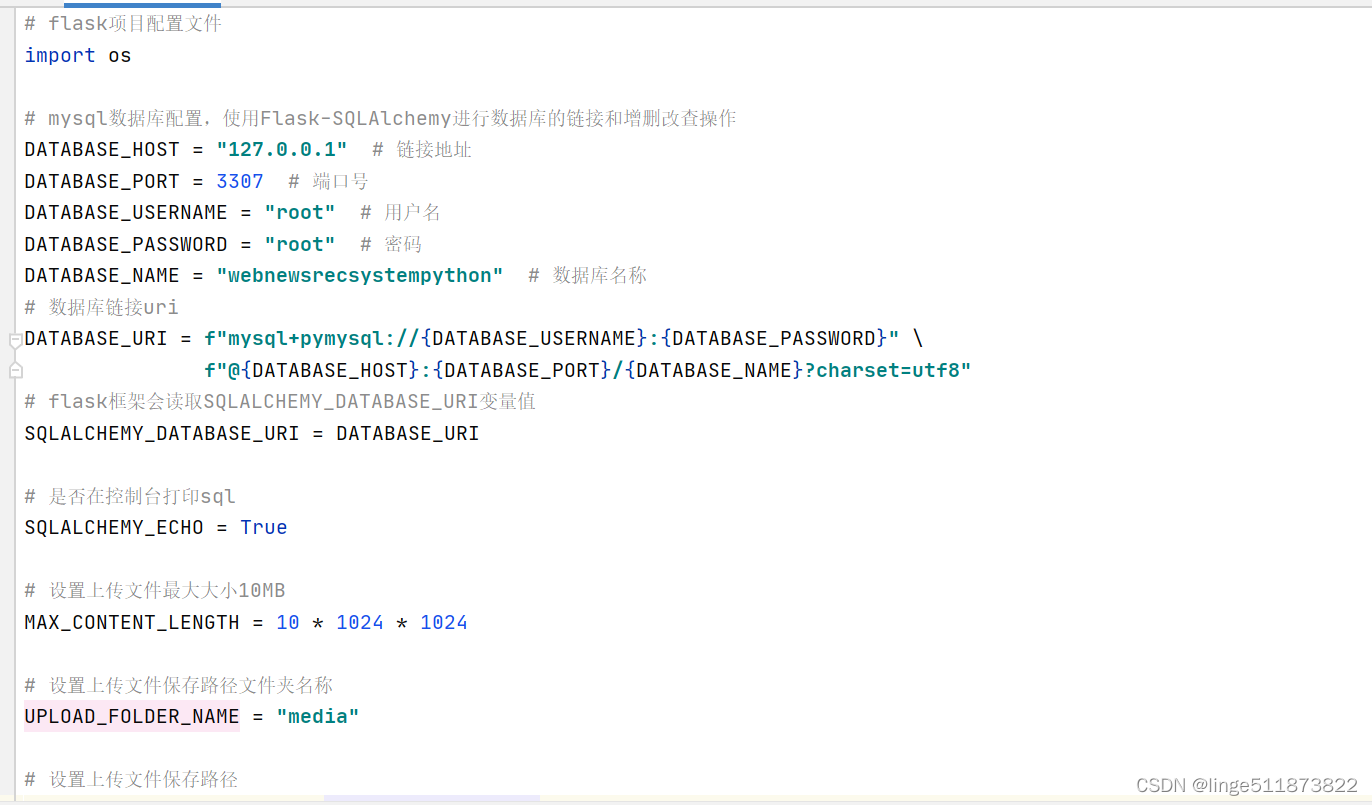Viewport: 1372px width, 805px height.
Task: Click the DATABASE_PASSWORD variable definition
Action: click(x=126, y=244)
